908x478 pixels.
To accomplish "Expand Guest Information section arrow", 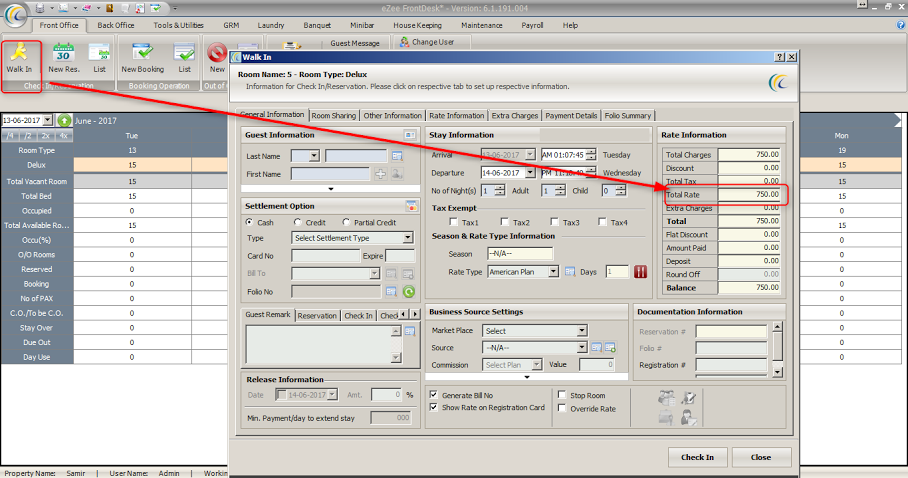I will (331, 189).
